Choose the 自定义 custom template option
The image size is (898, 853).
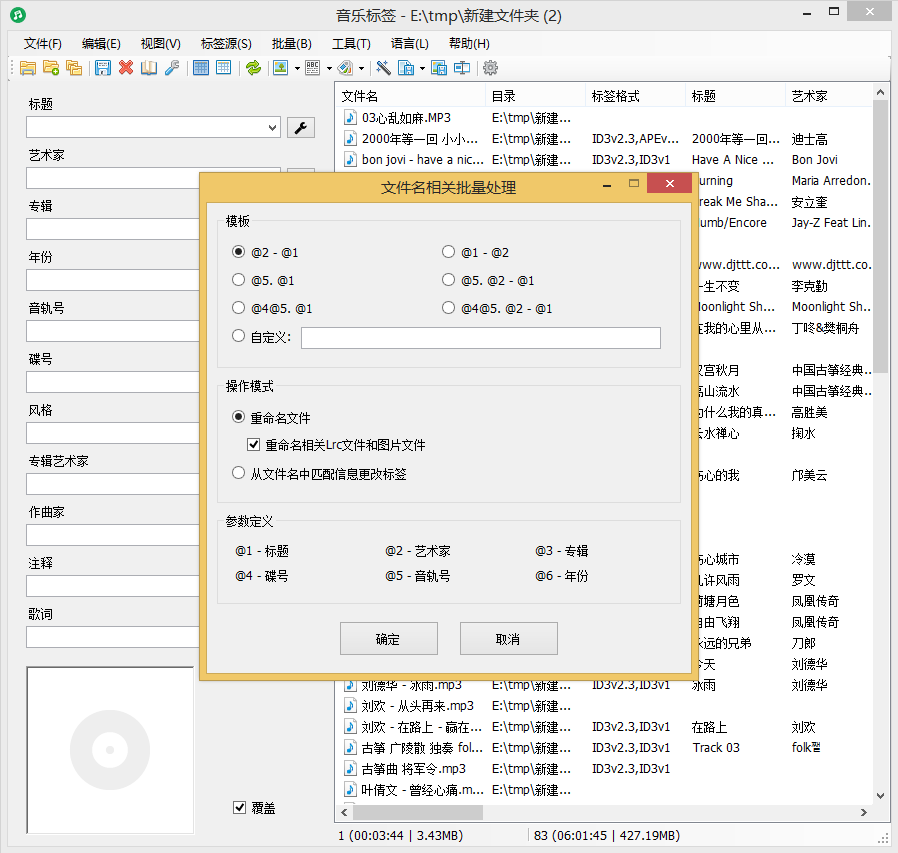coord(237,336)
